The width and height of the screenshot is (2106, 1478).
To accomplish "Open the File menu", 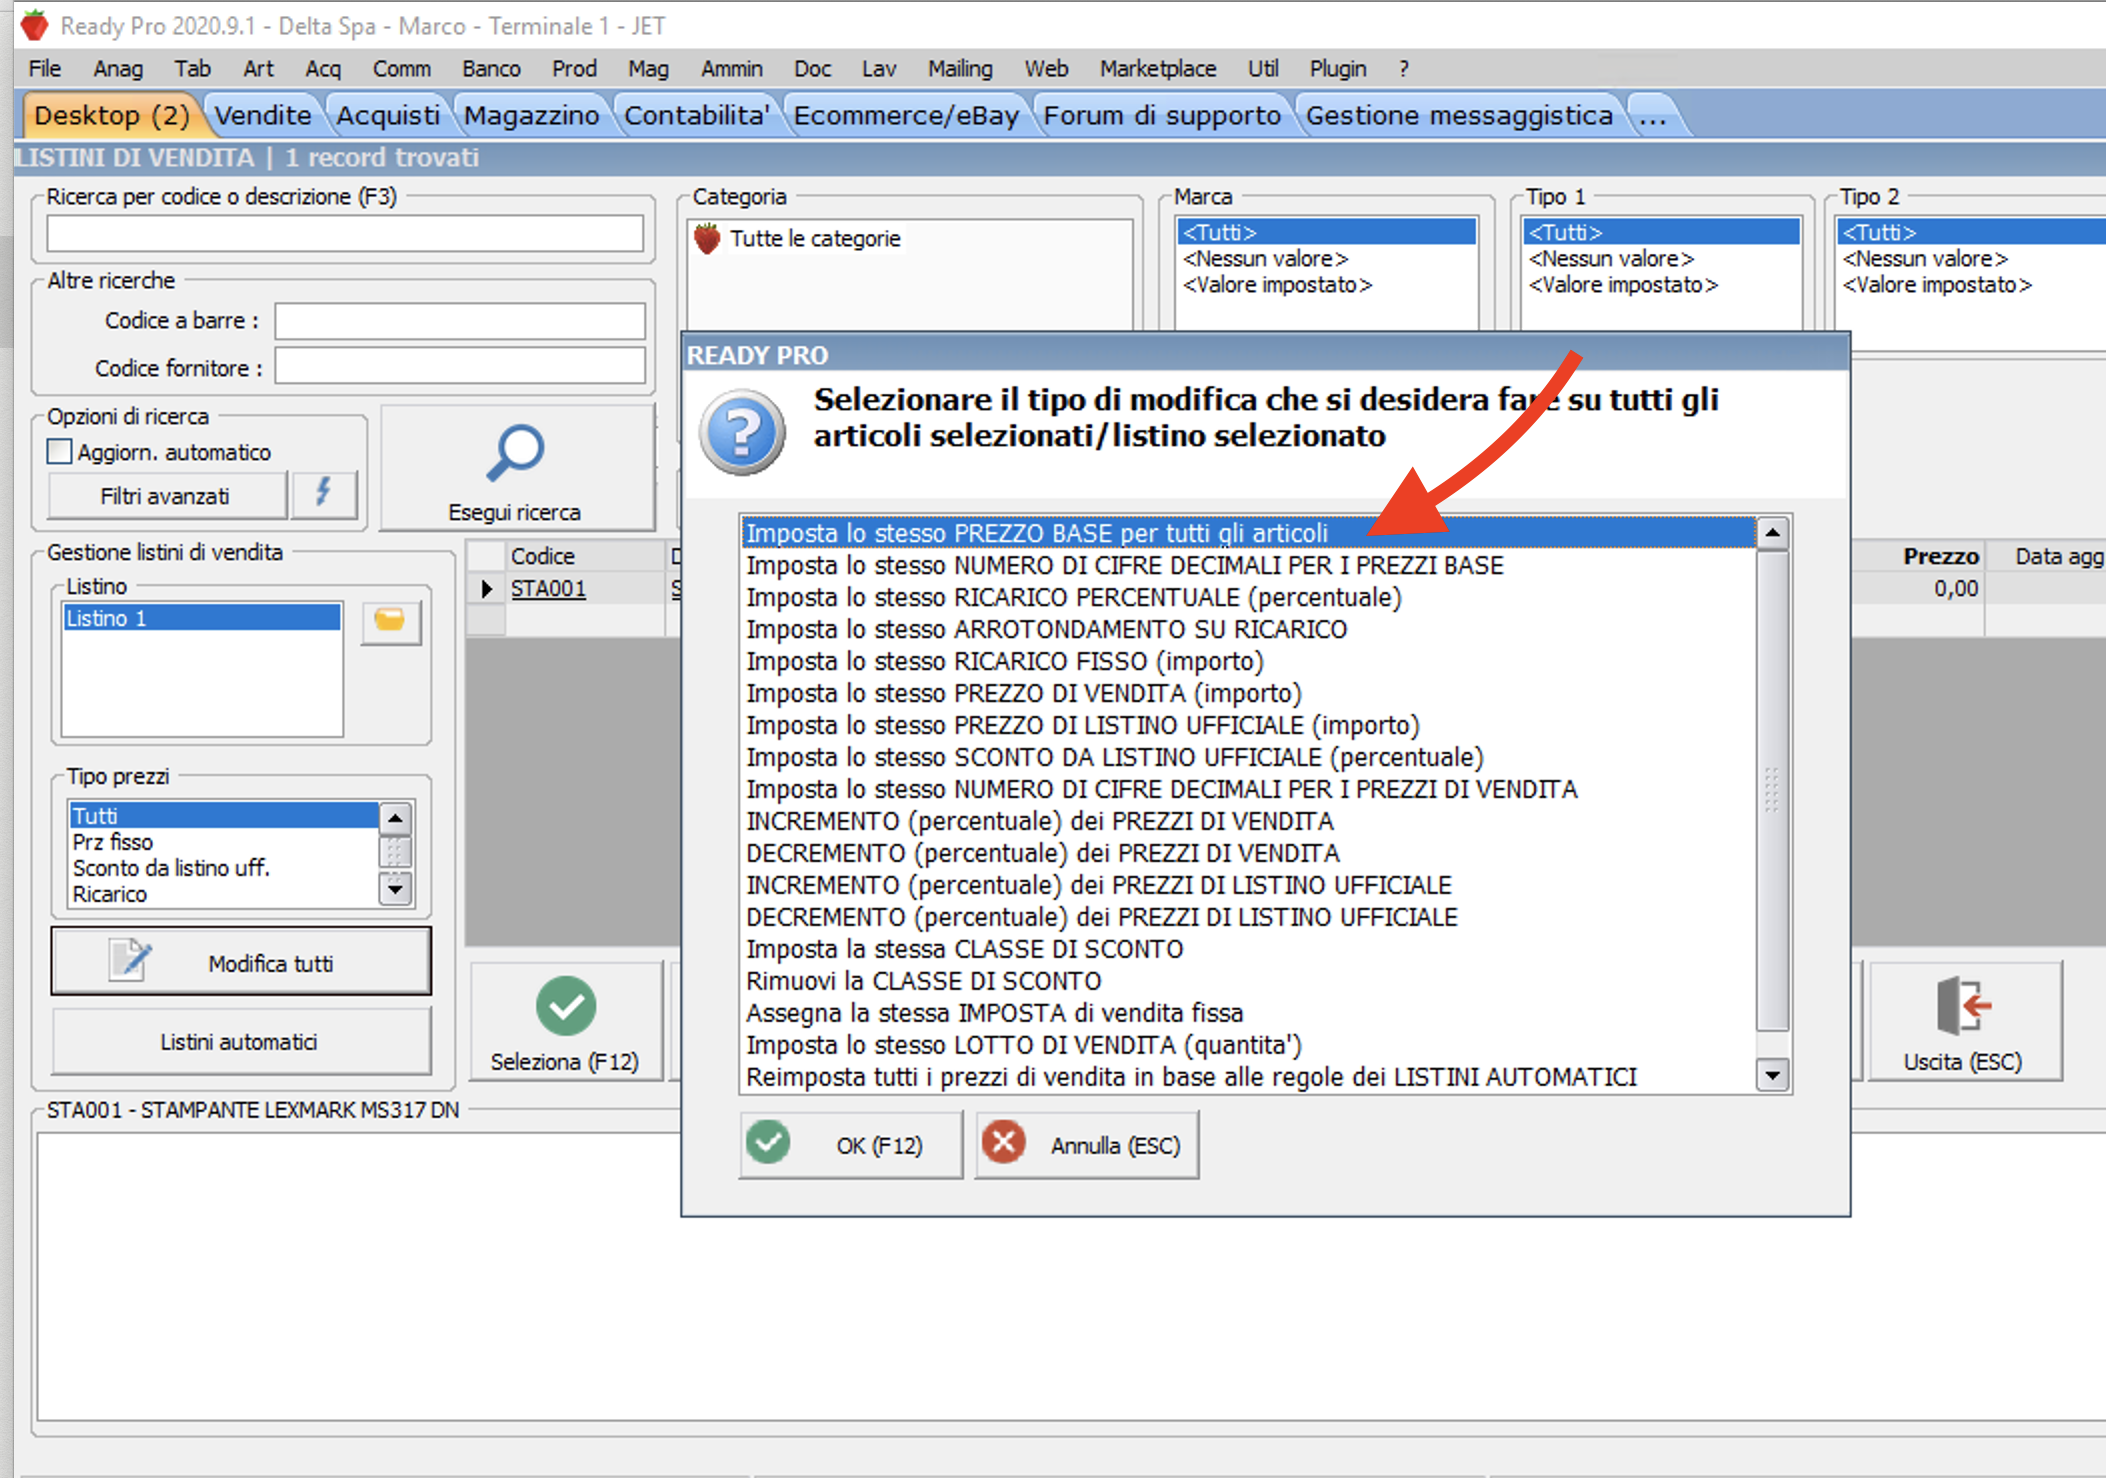I will pyautogui.click(x=45, y=68).
